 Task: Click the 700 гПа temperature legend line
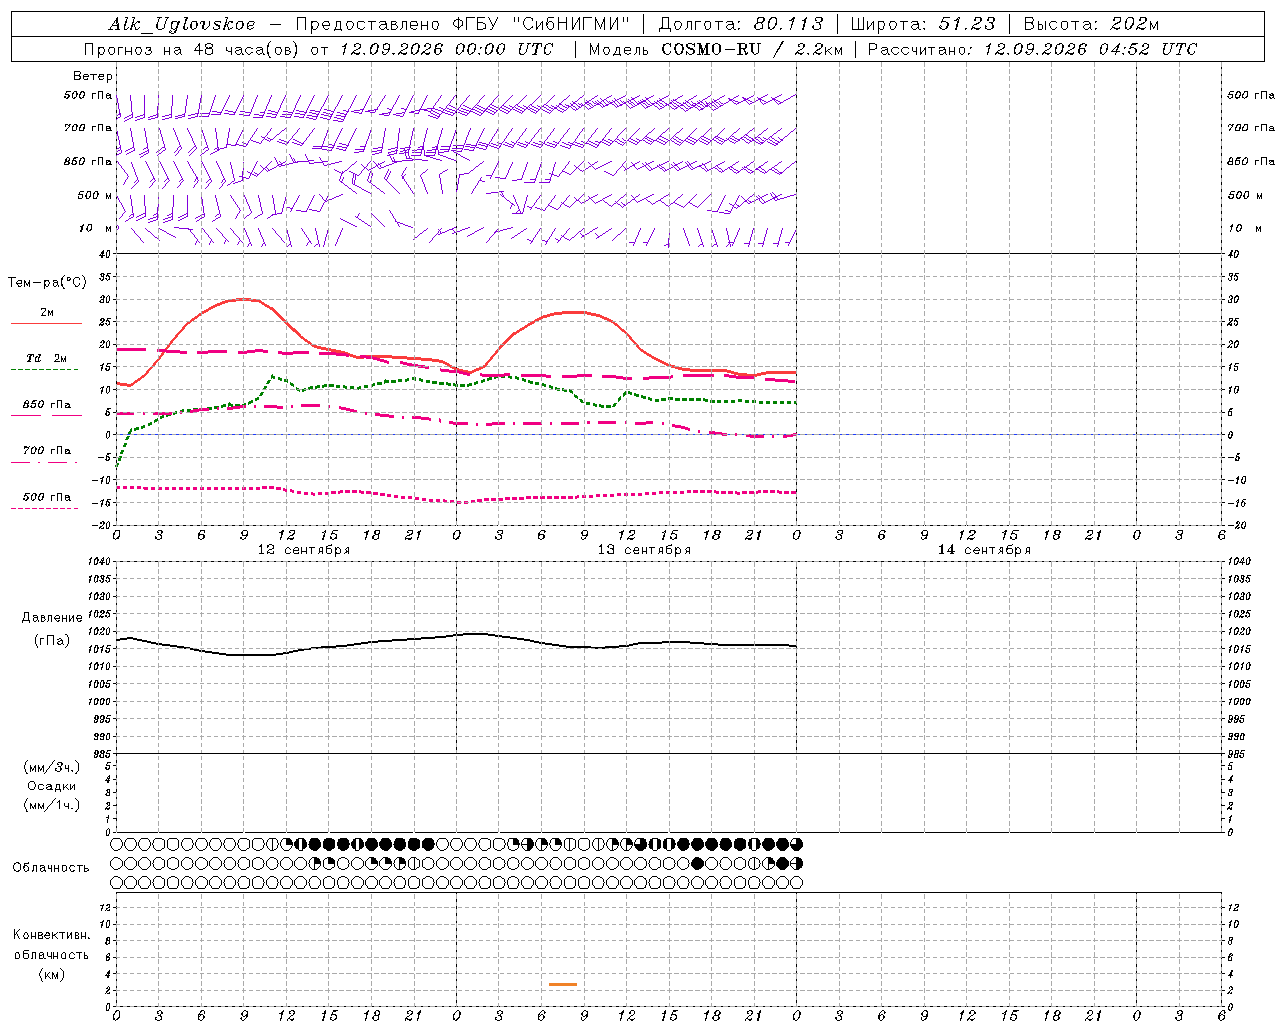pyautogui.click(x=44, y=462)
